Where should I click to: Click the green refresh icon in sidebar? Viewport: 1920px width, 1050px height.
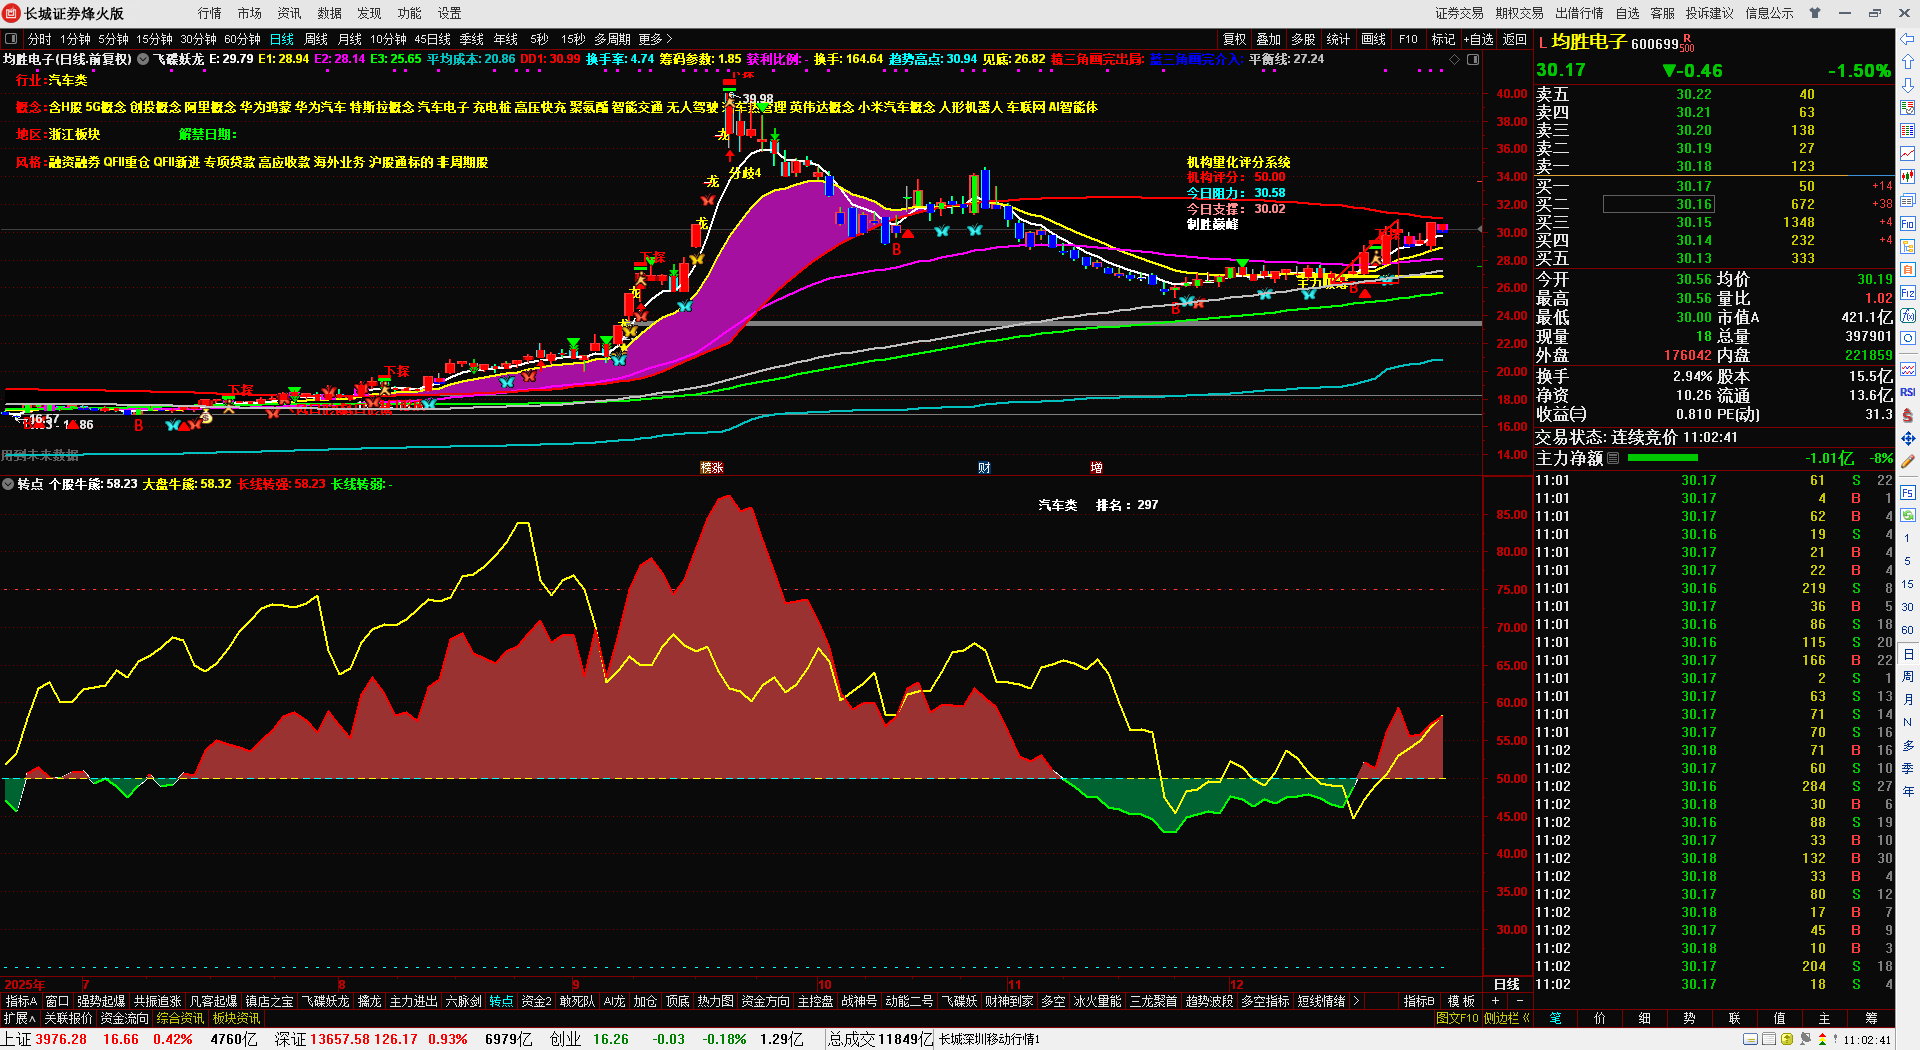pos(1908,516)
